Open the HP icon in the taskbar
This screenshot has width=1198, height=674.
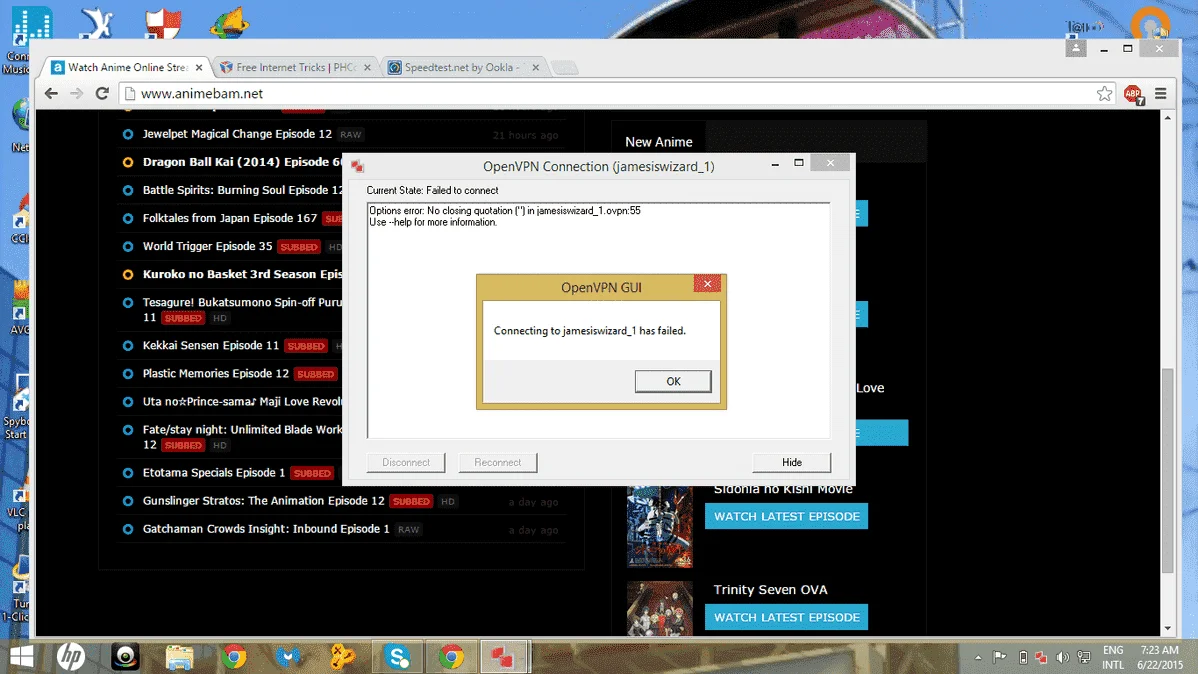point(70,656)
